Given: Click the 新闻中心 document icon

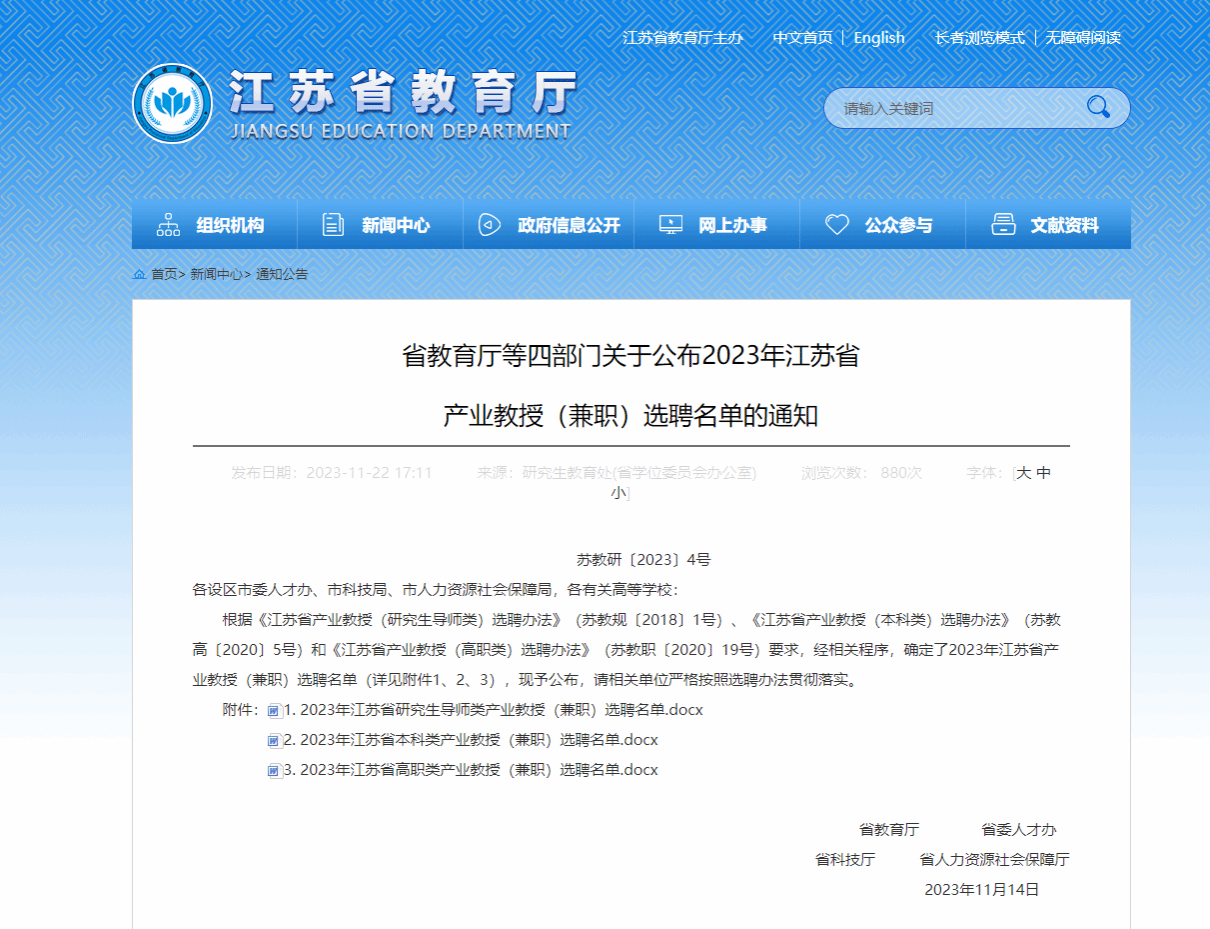Looking at the screenshot, I should [333, 225].
